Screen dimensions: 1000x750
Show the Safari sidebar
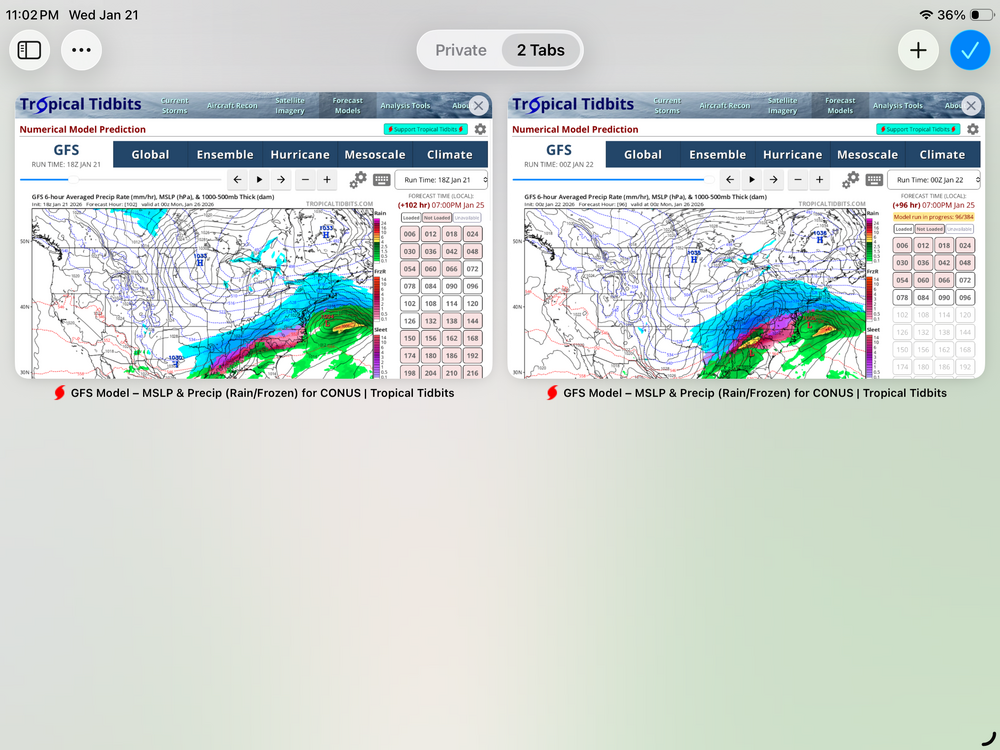click(30, 50)
